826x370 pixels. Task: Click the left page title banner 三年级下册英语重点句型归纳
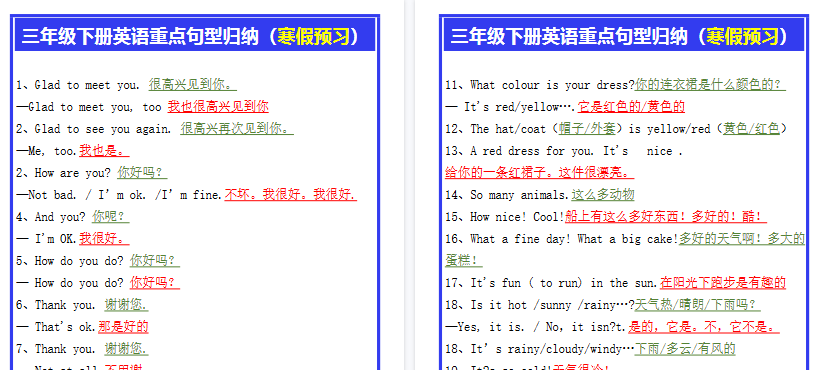(x=195, y=35)
